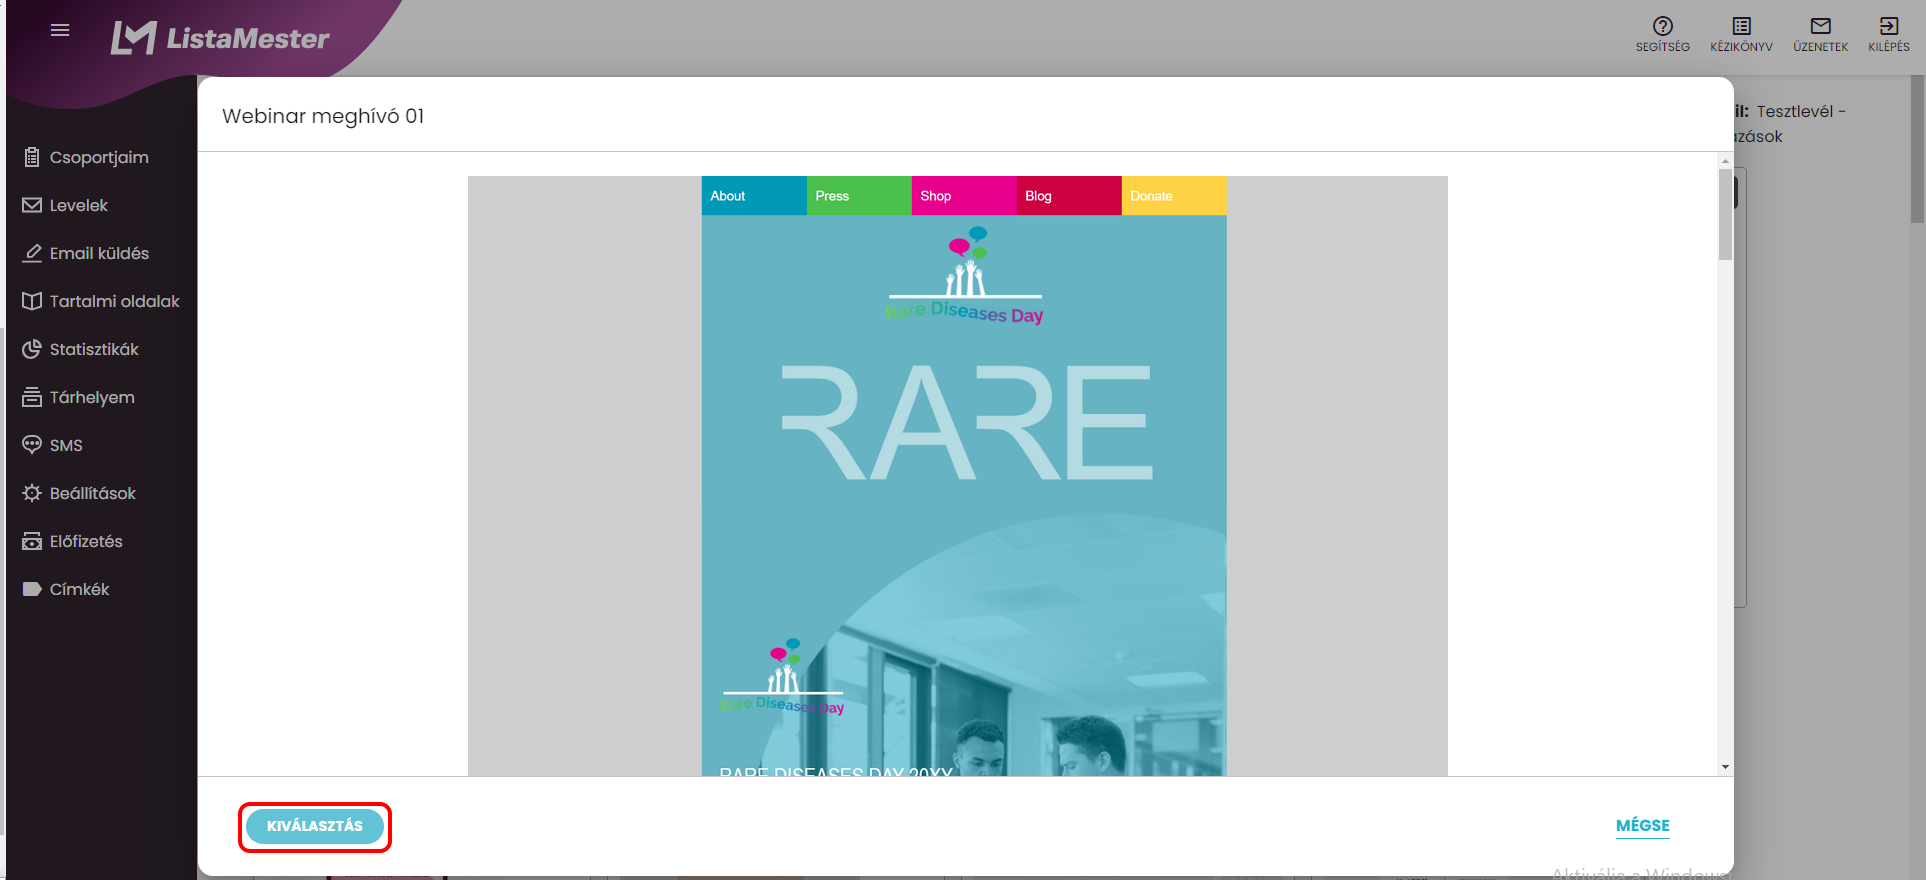Click the Rare Diseases Day top logo
This screenshot has width=1926, height=880.
[965, 275]
